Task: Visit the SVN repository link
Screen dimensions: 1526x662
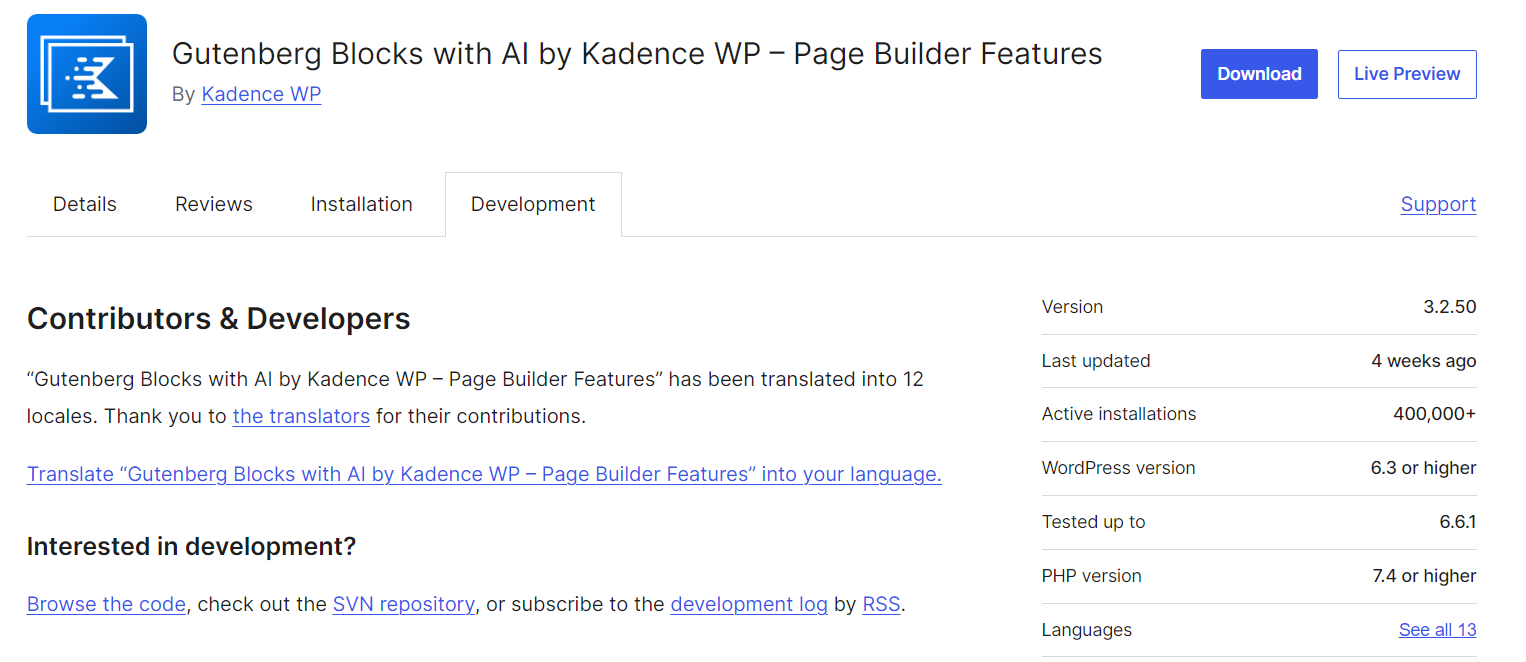Action: pyautogui.click(x=403, y=604)
